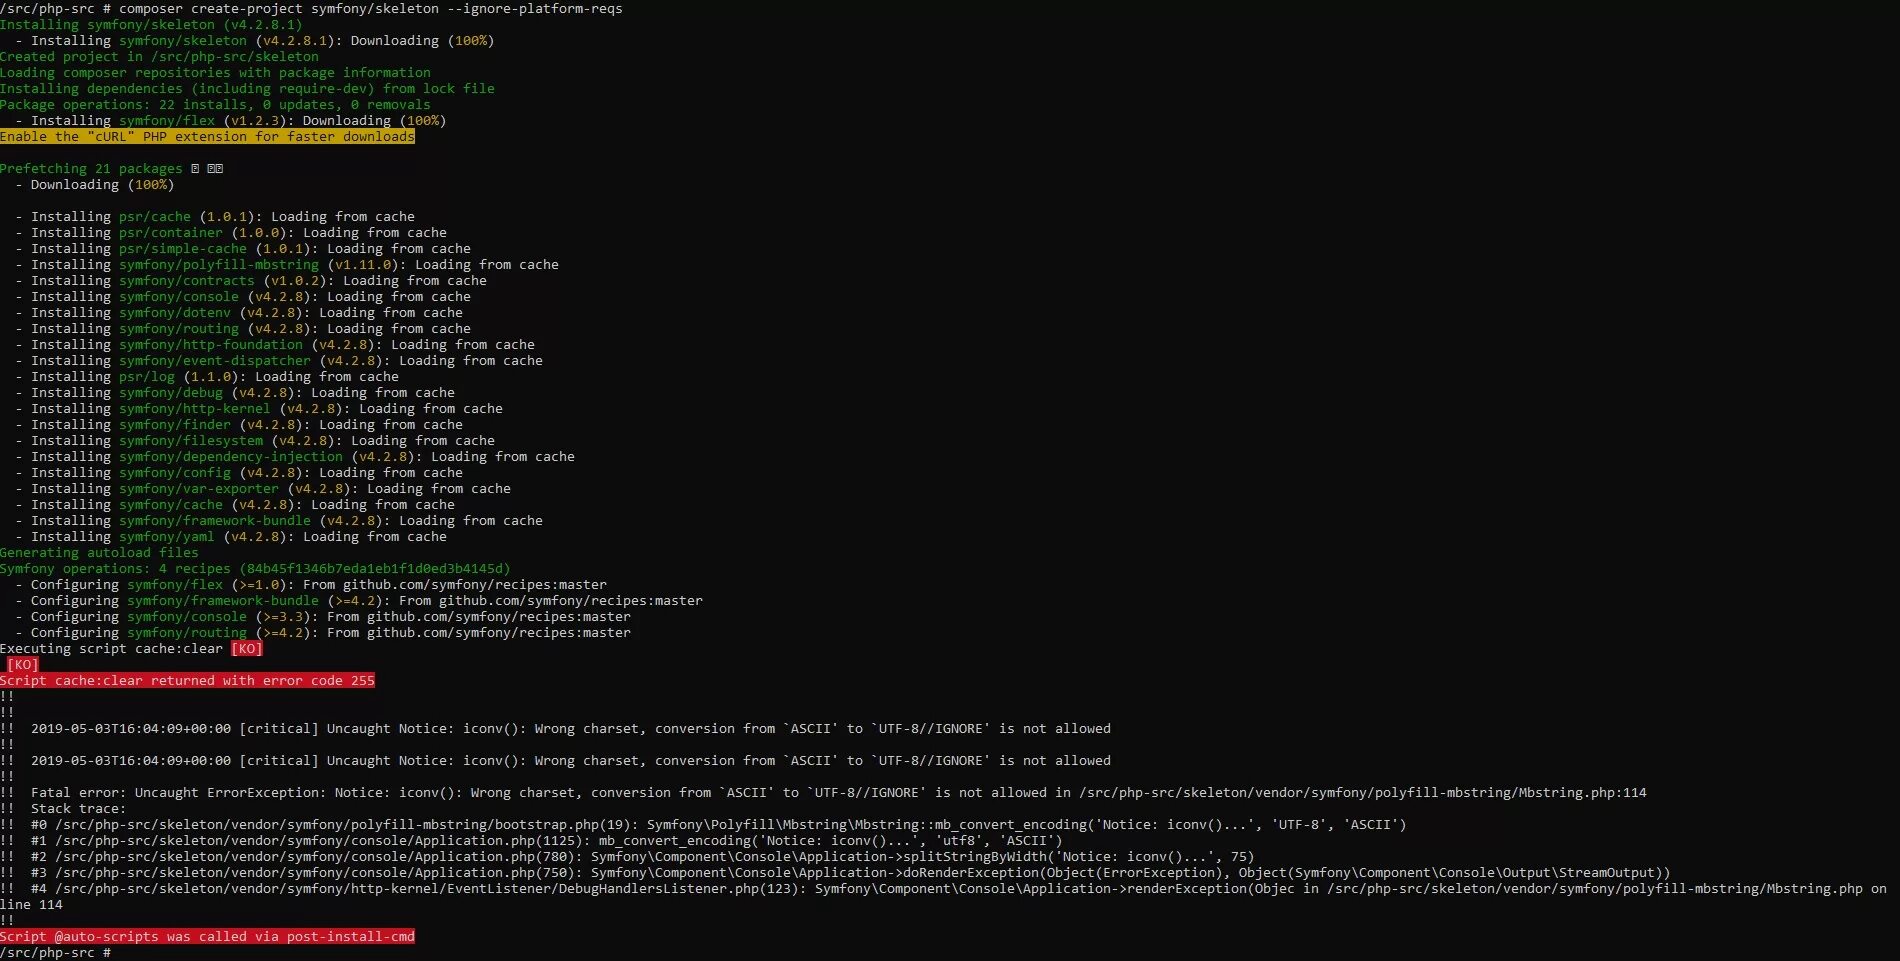Click symfony/yaml package name
Image resolution: width=1900 pixels, height=961 pixels.
[x=167, y=536]
